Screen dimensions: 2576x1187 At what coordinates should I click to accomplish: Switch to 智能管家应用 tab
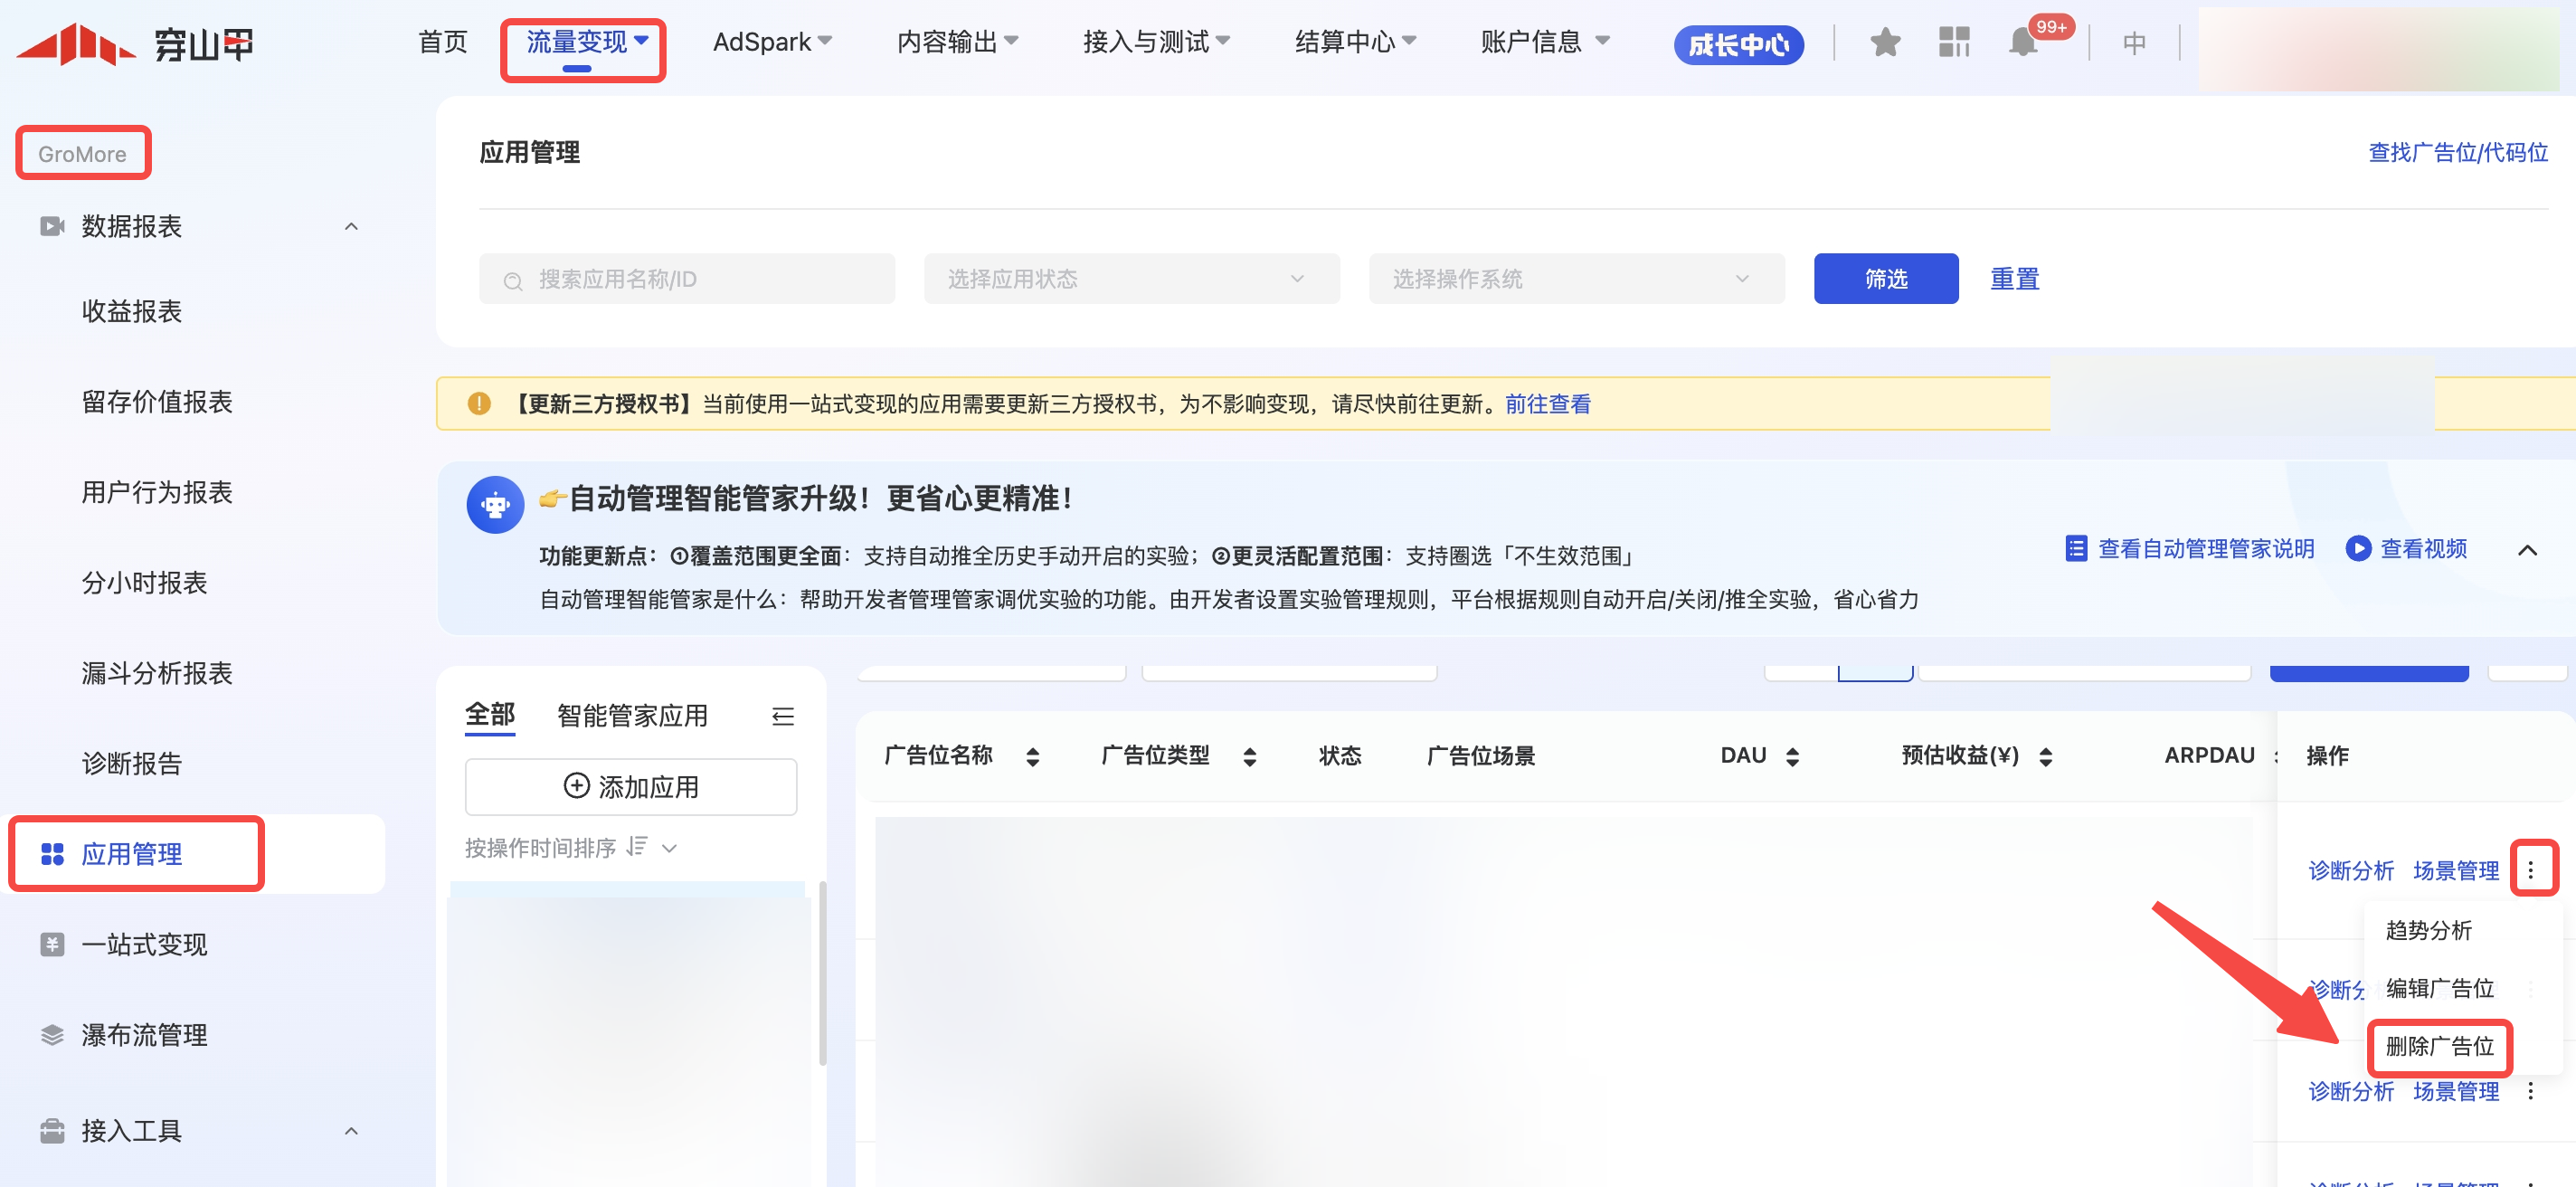[x=632, y=716]
